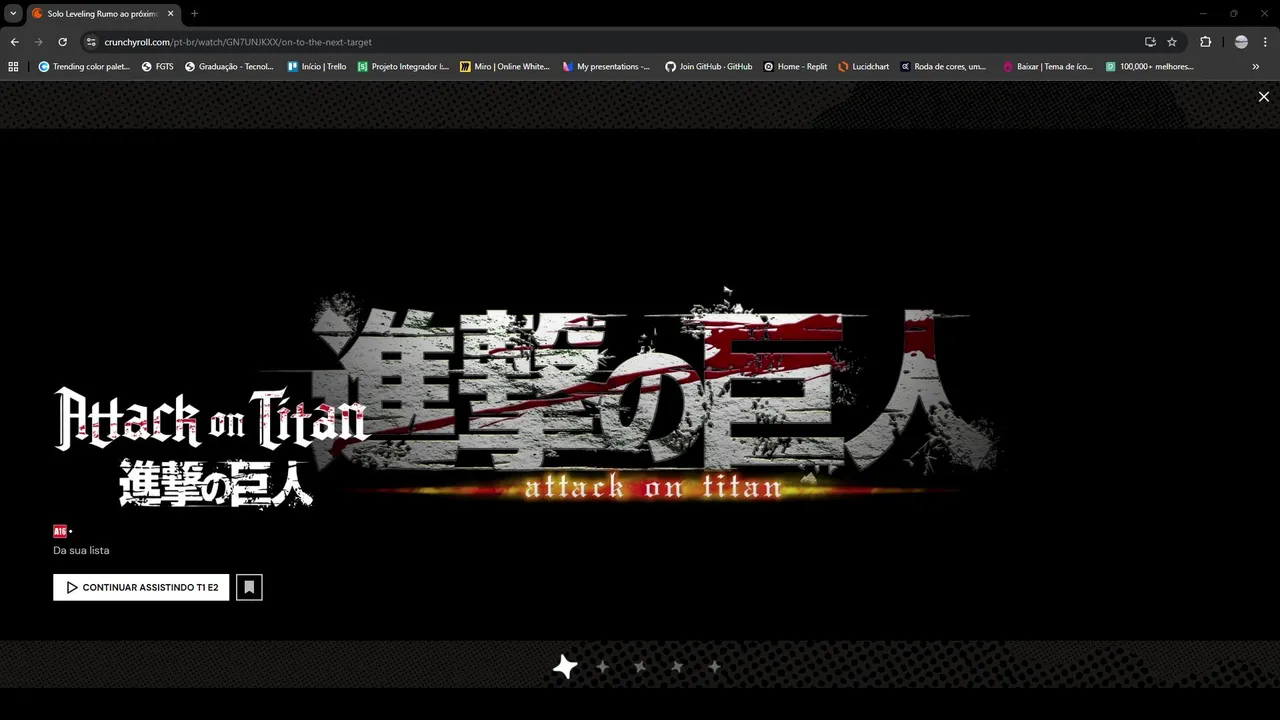
Task: Click the A16 age rating badge
Action: pyautogui.click(x=60, y=531)
